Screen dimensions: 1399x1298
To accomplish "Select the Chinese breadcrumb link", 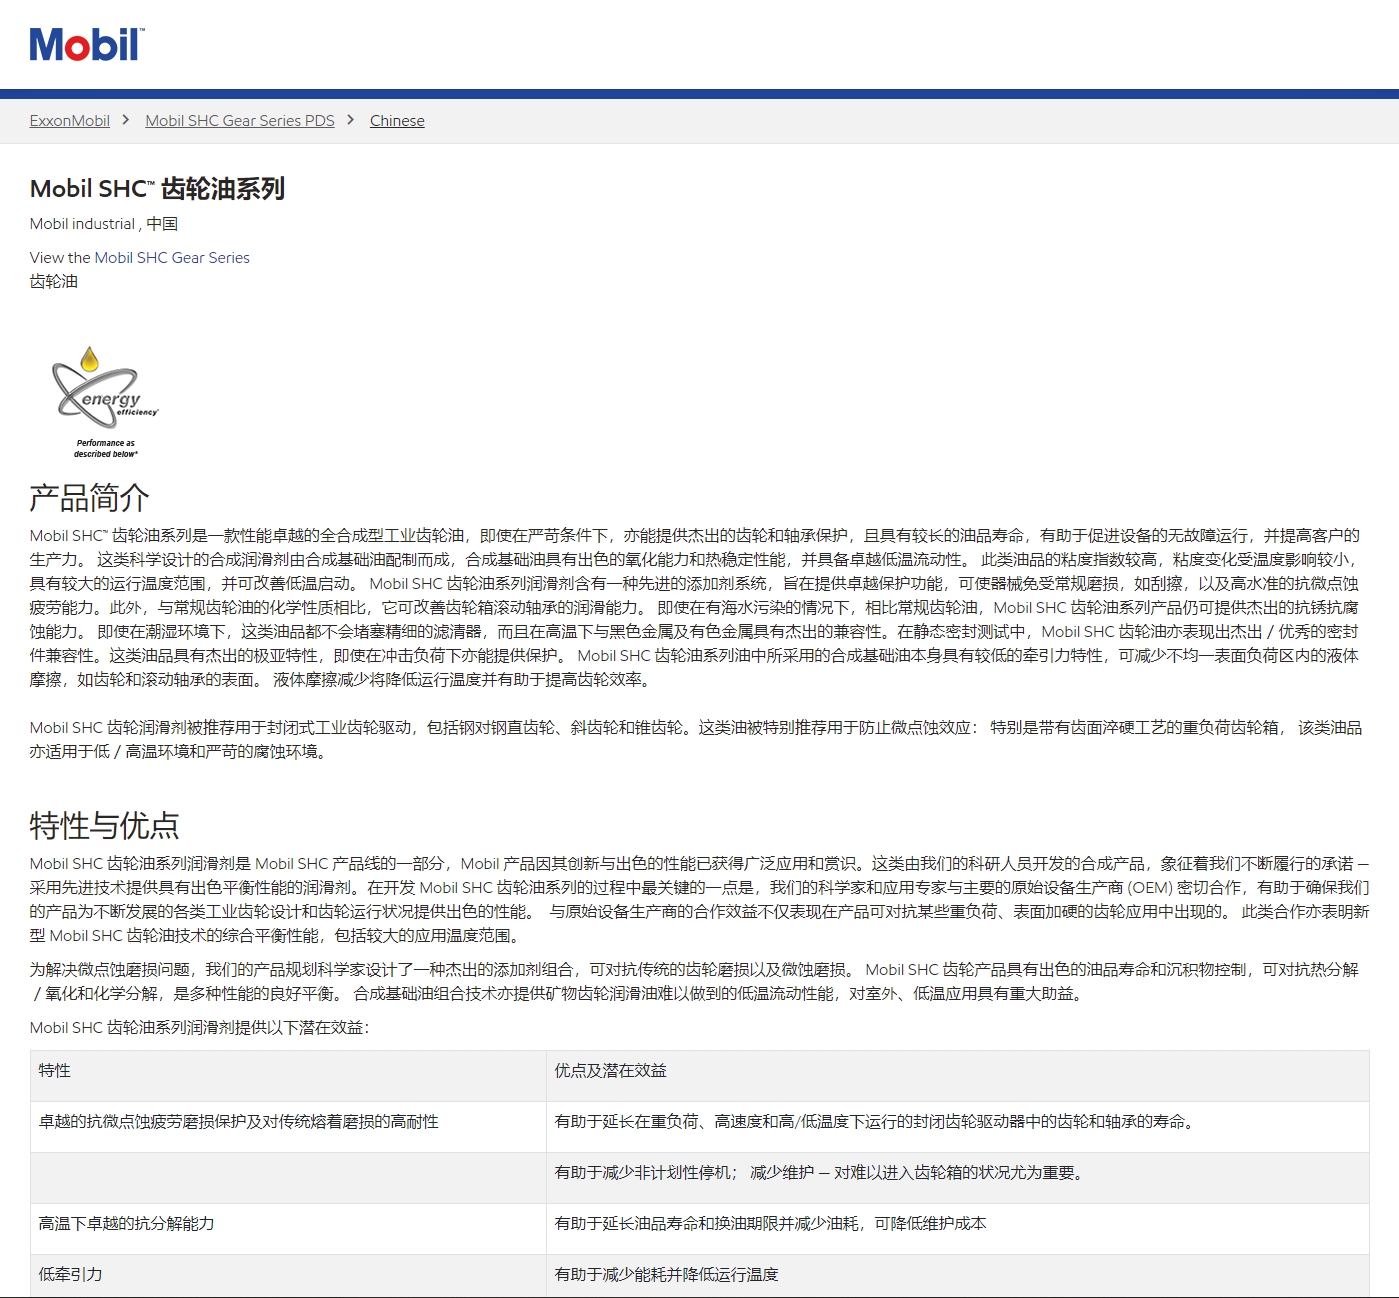I will click(x=397, y=121).
